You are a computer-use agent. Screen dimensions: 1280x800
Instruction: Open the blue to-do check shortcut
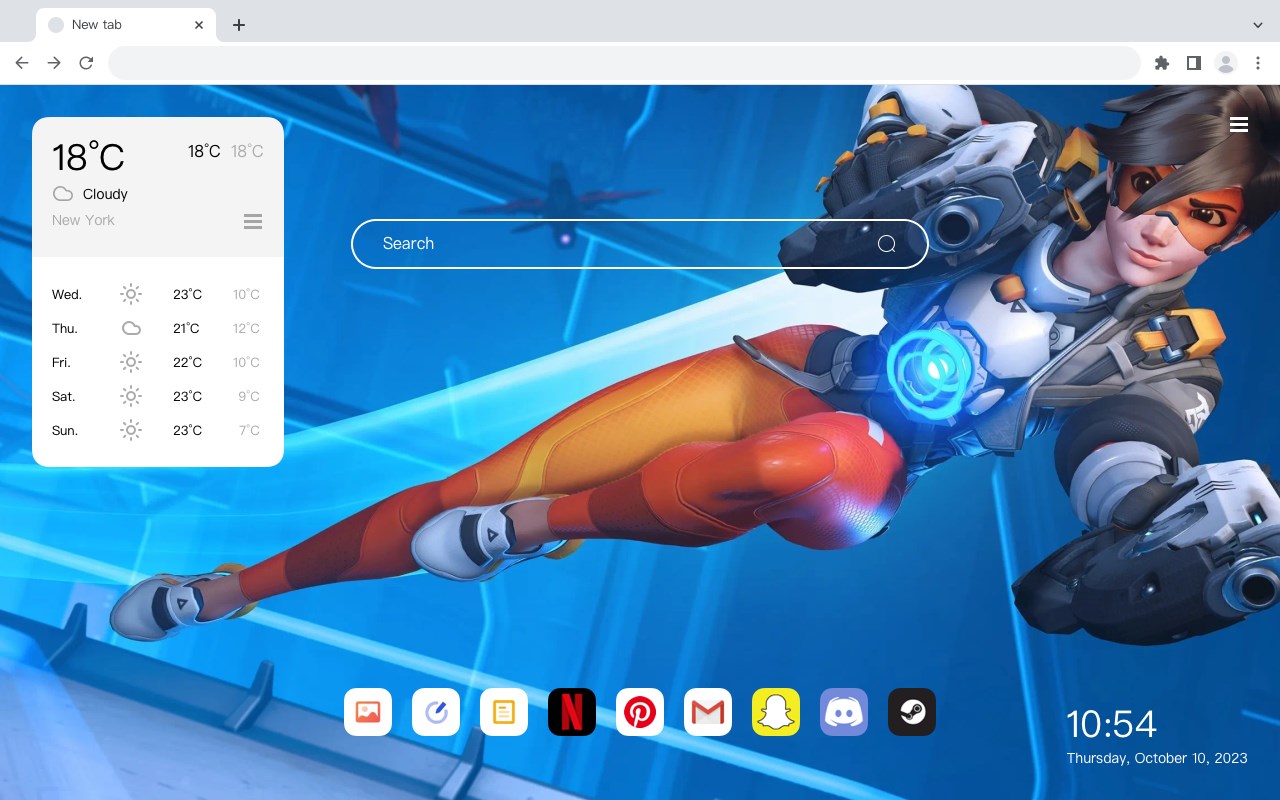436,712
